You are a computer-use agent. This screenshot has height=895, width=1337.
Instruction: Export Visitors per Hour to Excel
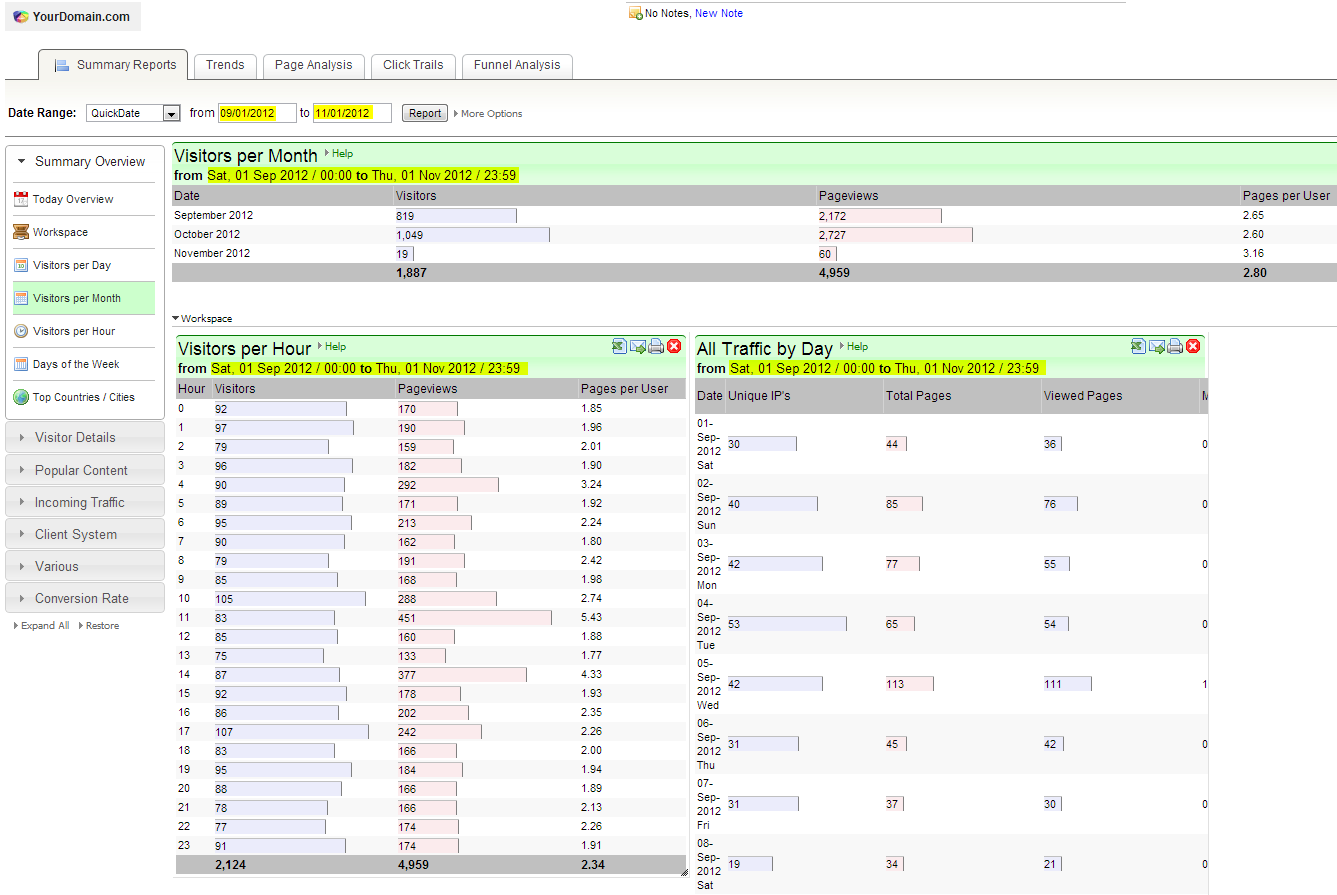point(619,346)
